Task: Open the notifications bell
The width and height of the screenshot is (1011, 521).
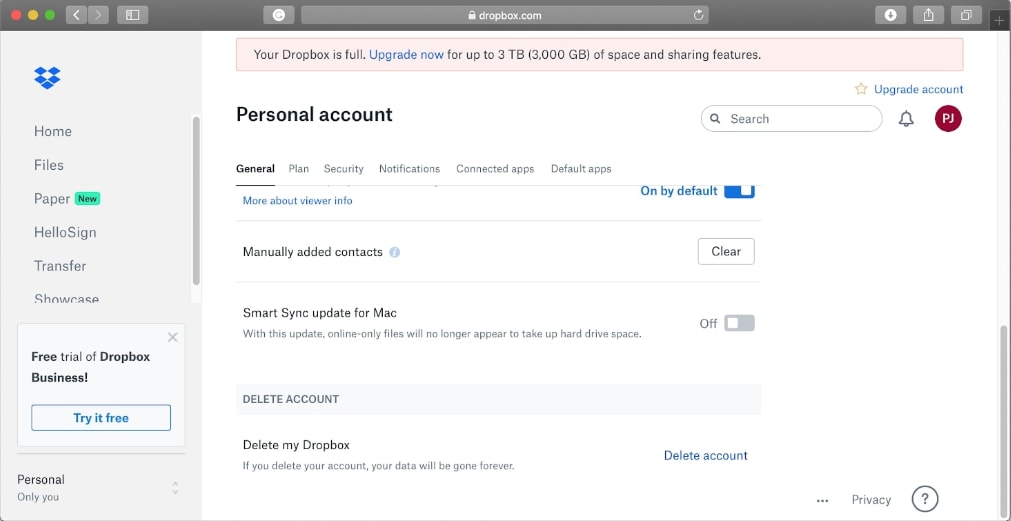Action: click(906, 119)
